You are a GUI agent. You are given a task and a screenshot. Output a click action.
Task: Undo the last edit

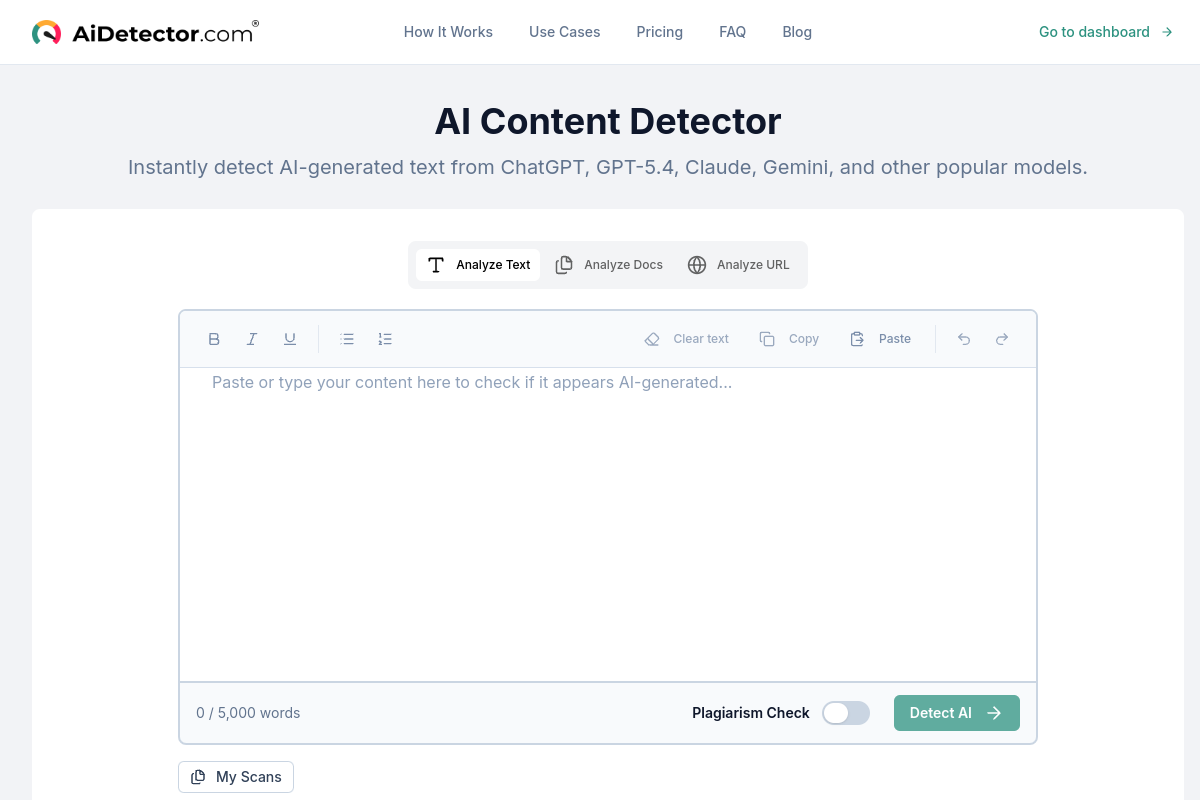964,339
